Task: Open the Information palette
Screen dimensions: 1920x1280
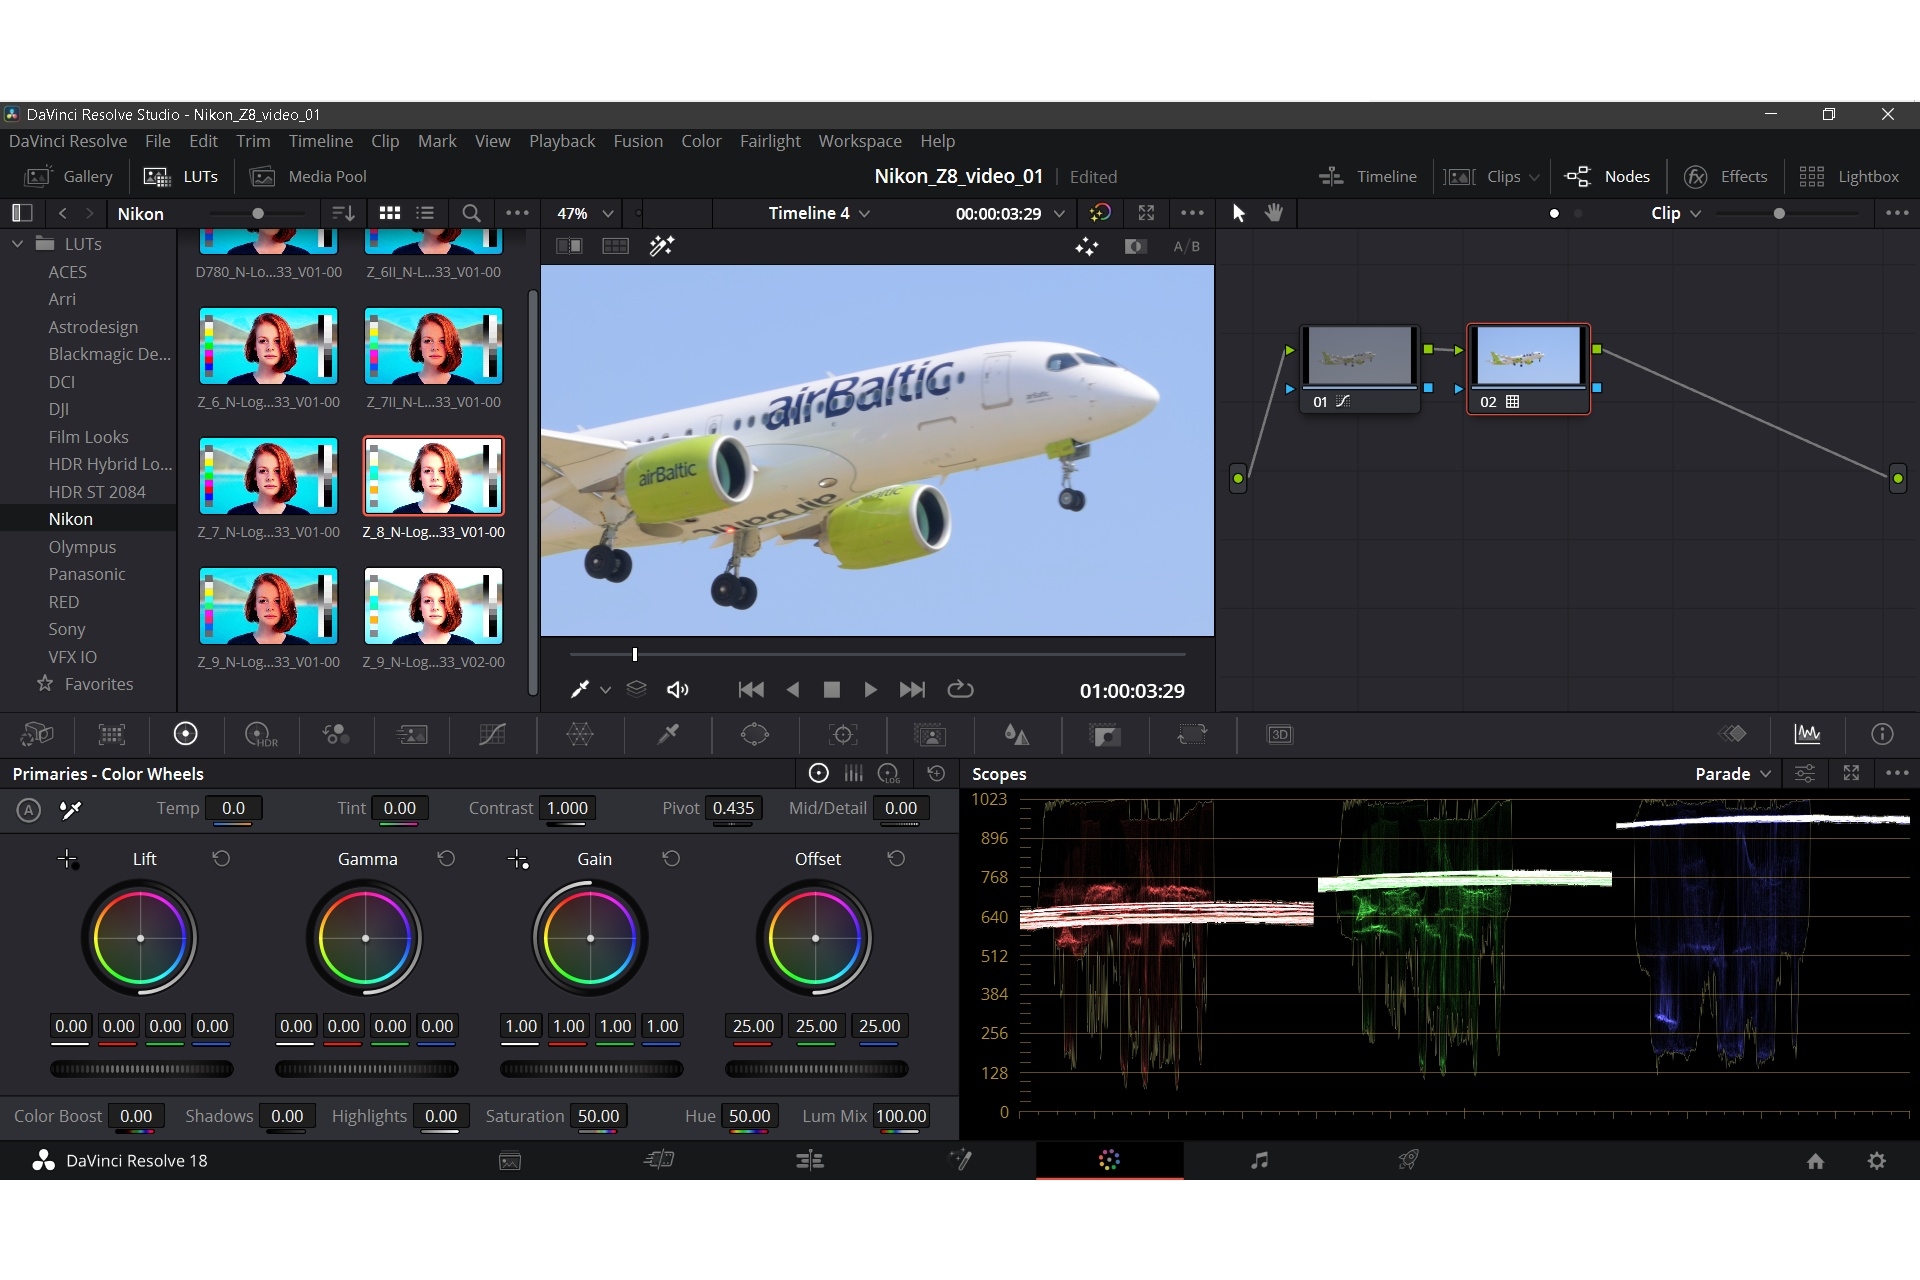Action: click(1882, 735)
